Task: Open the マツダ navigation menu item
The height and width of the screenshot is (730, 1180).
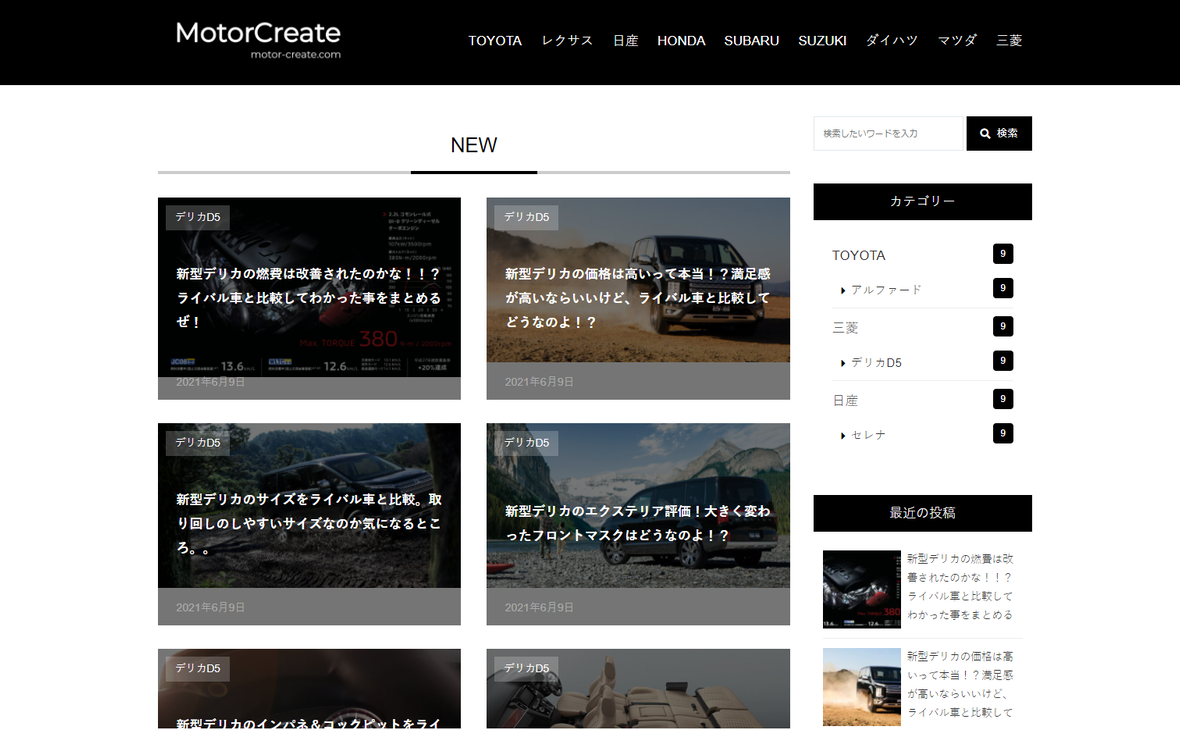Action: (956, 41)
